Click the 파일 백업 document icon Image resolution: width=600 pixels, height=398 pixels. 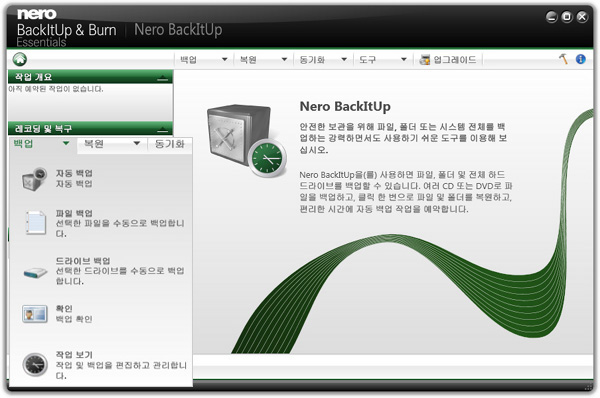click(x=36, y=222)
